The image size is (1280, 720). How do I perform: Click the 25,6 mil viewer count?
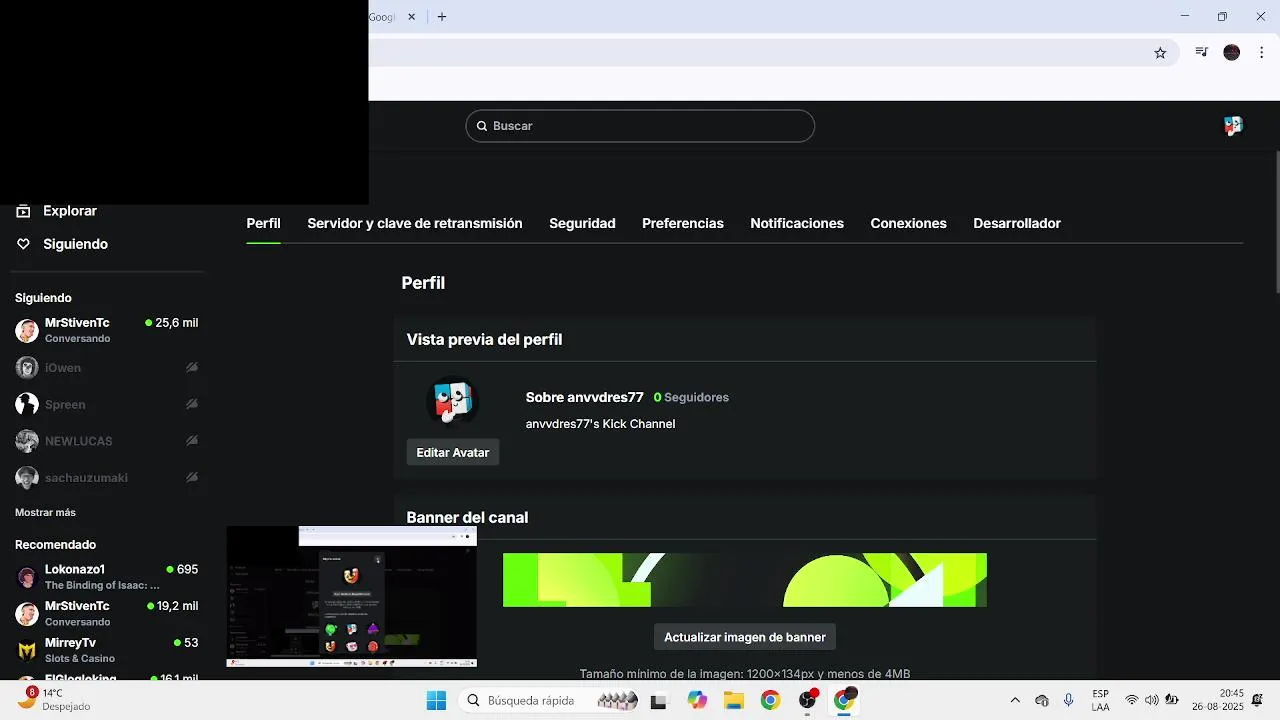point(172,323)
